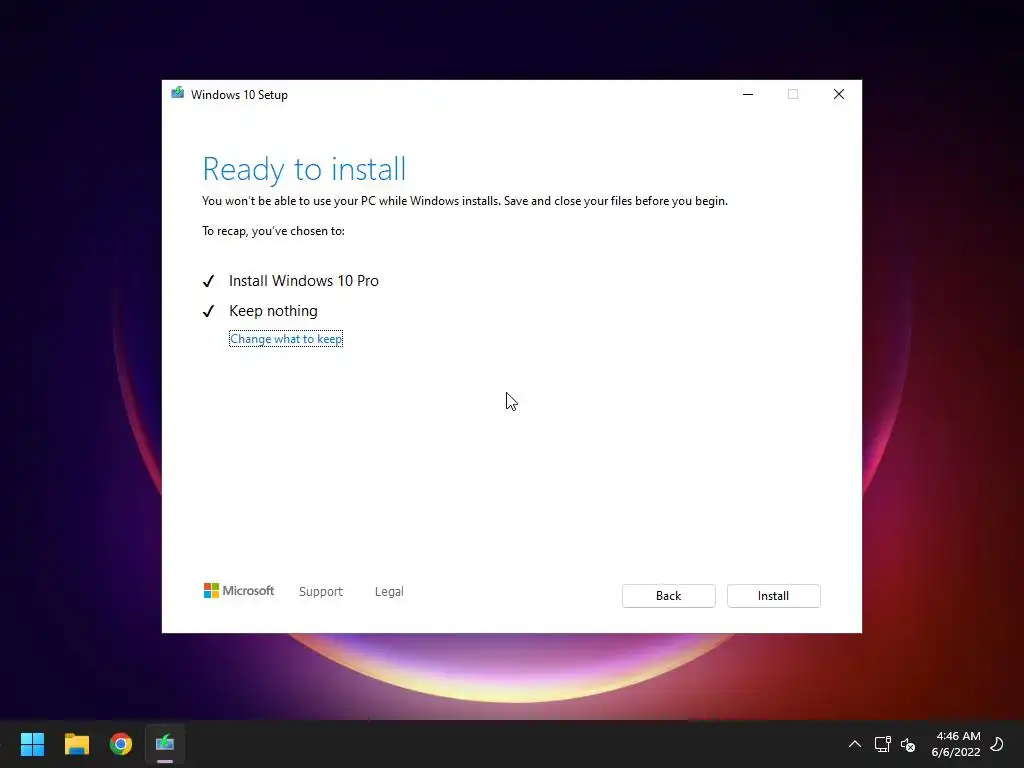
Task: Go back with the Back button
Action: 668,596
